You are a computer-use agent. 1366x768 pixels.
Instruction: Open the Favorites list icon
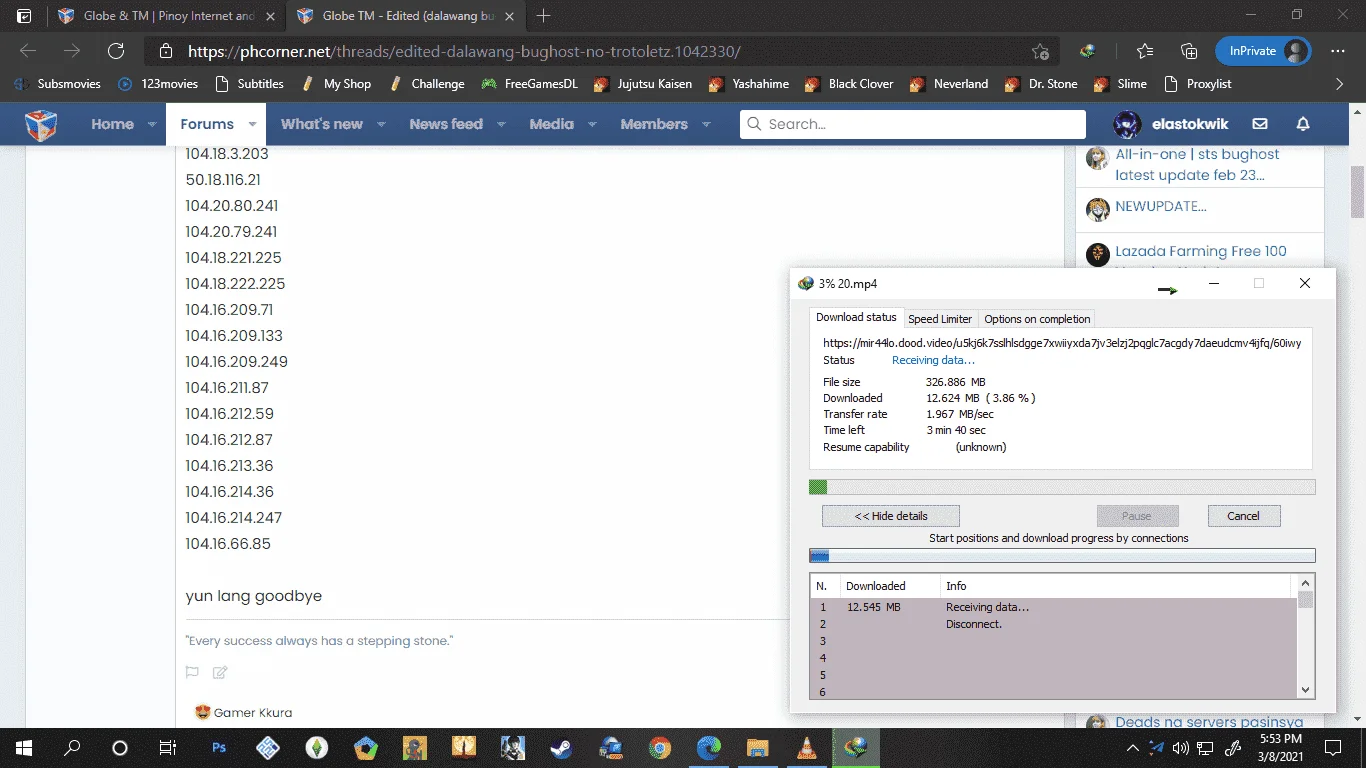(1145, 51)
